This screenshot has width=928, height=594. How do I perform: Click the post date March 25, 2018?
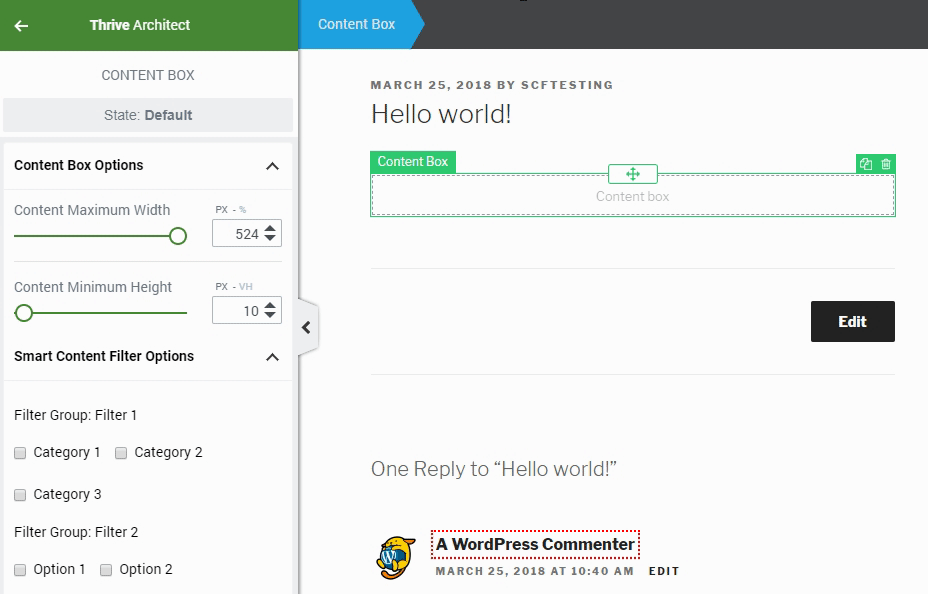pyautogui.click(x=431, y=85)
